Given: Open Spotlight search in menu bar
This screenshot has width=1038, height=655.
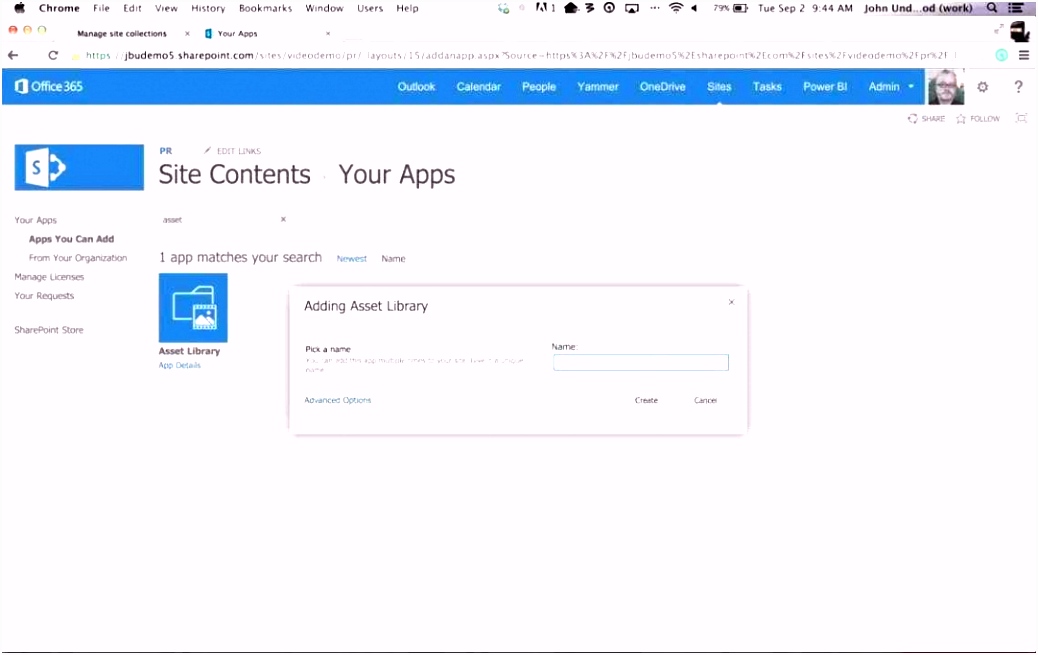Looking at the screenshot, I should pyautogui.click(x=991, y=8).
